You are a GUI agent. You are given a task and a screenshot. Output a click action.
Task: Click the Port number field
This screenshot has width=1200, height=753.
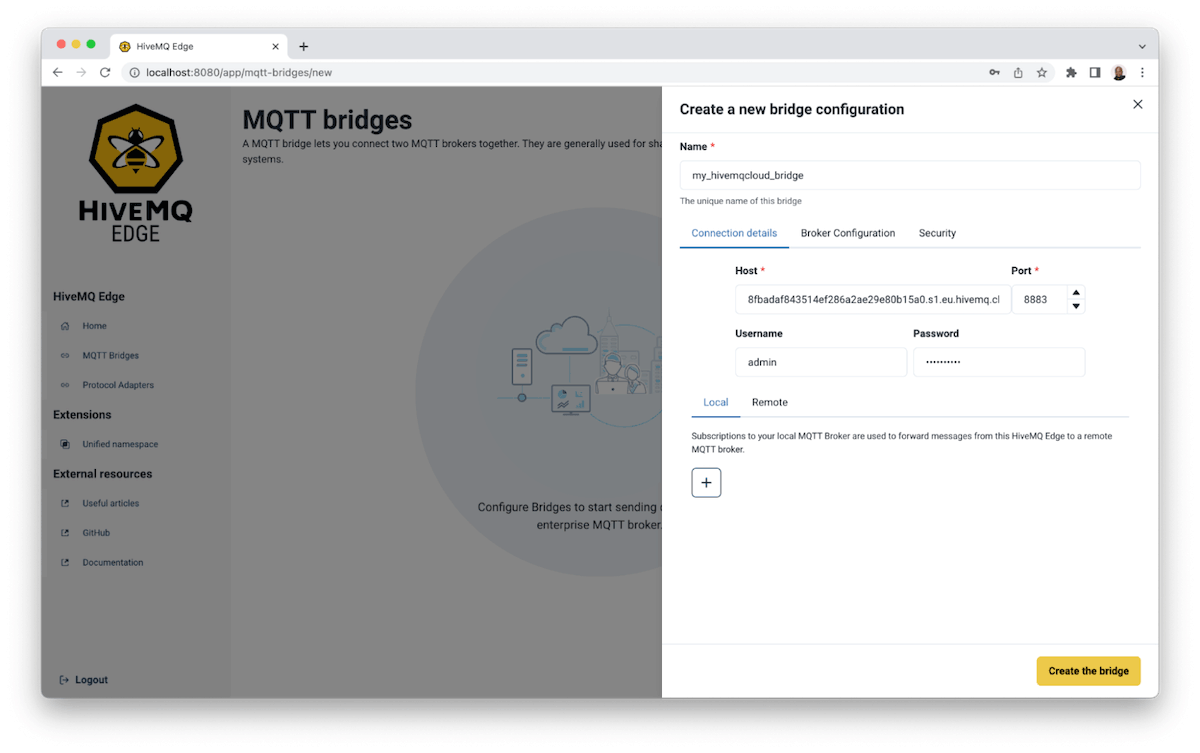(x=1040, y=299)
